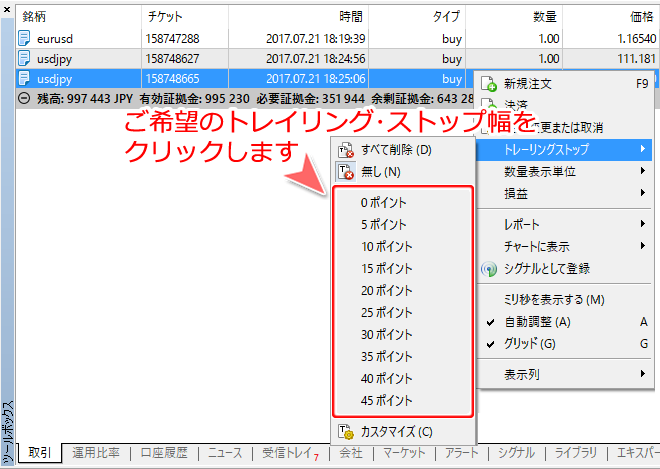Expand the チャートに表示 submenu arrow
This screenshot has height=469, width=660.
tap(643, 246)
